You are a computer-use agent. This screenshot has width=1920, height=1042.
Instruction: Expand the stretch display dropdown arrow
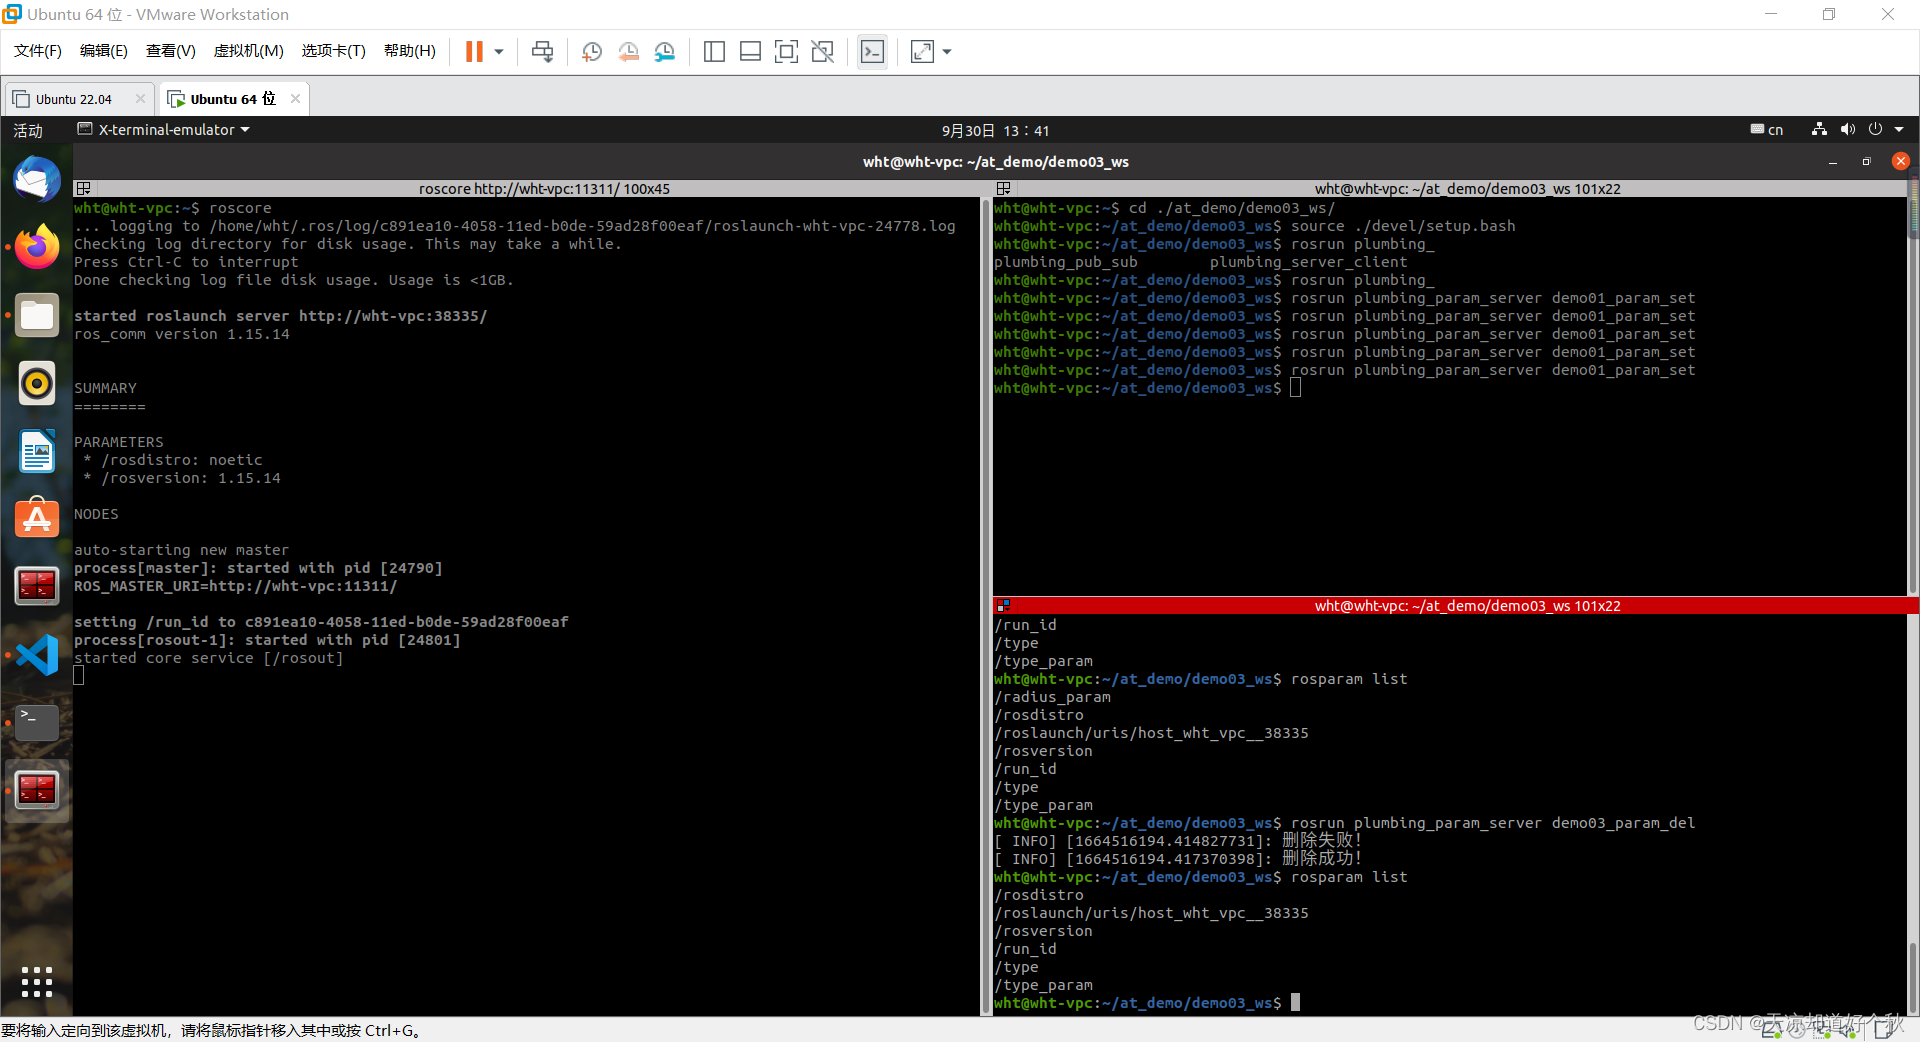[947, 51]
